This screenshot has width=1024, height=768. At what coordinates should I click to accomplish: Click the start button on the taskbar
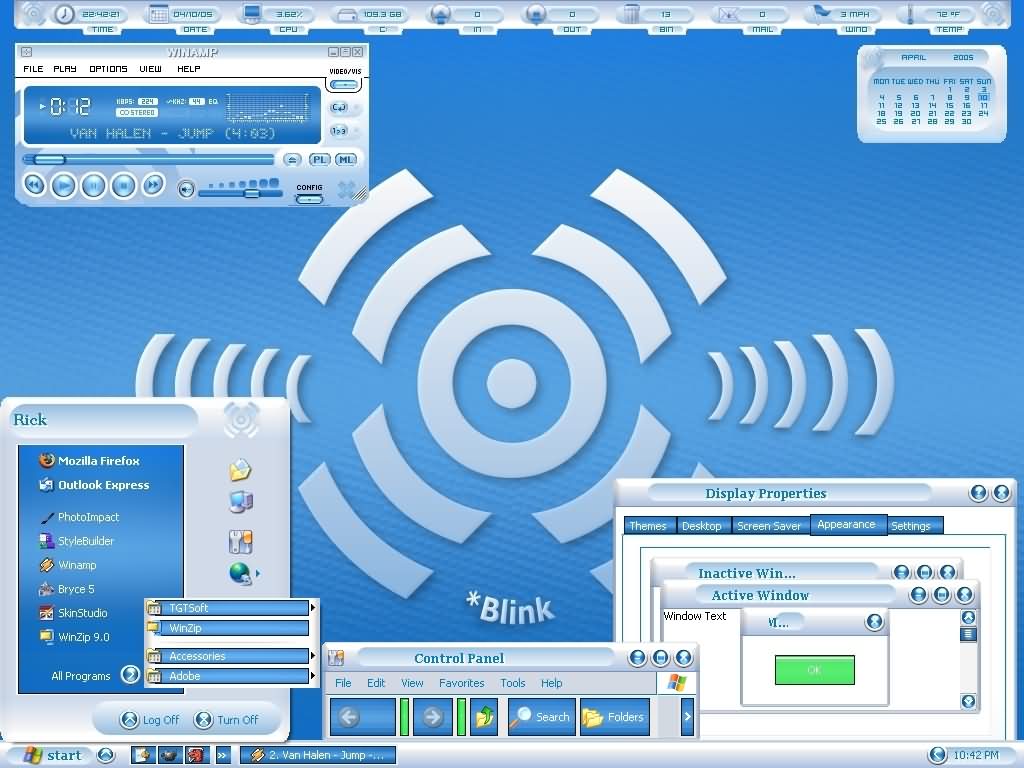click(53, 756)
